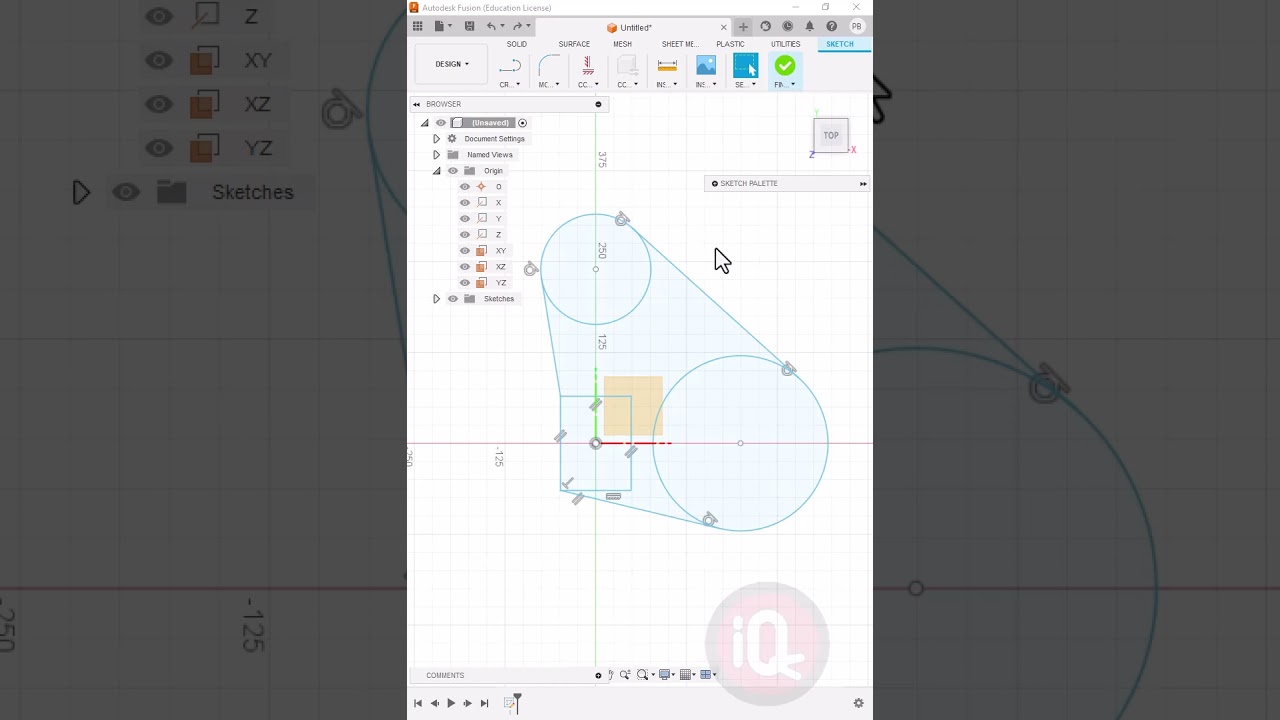Open the Create panel dropdown arrow
Image resolution: width=1280 pixels, height=720 pixels.
[x=518, y=85]
